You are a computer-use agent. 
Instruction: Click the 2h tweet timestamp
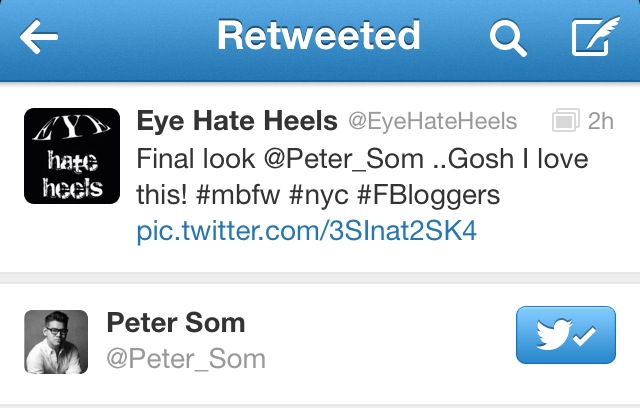(x=600, y=122)
